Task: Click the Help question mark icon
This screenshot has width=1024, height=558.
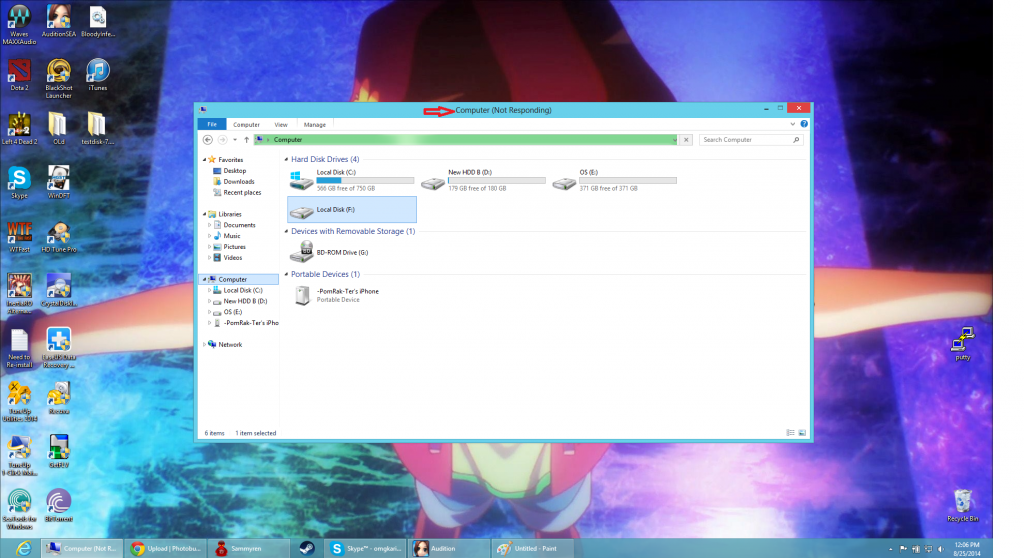Action: (804, 123)
